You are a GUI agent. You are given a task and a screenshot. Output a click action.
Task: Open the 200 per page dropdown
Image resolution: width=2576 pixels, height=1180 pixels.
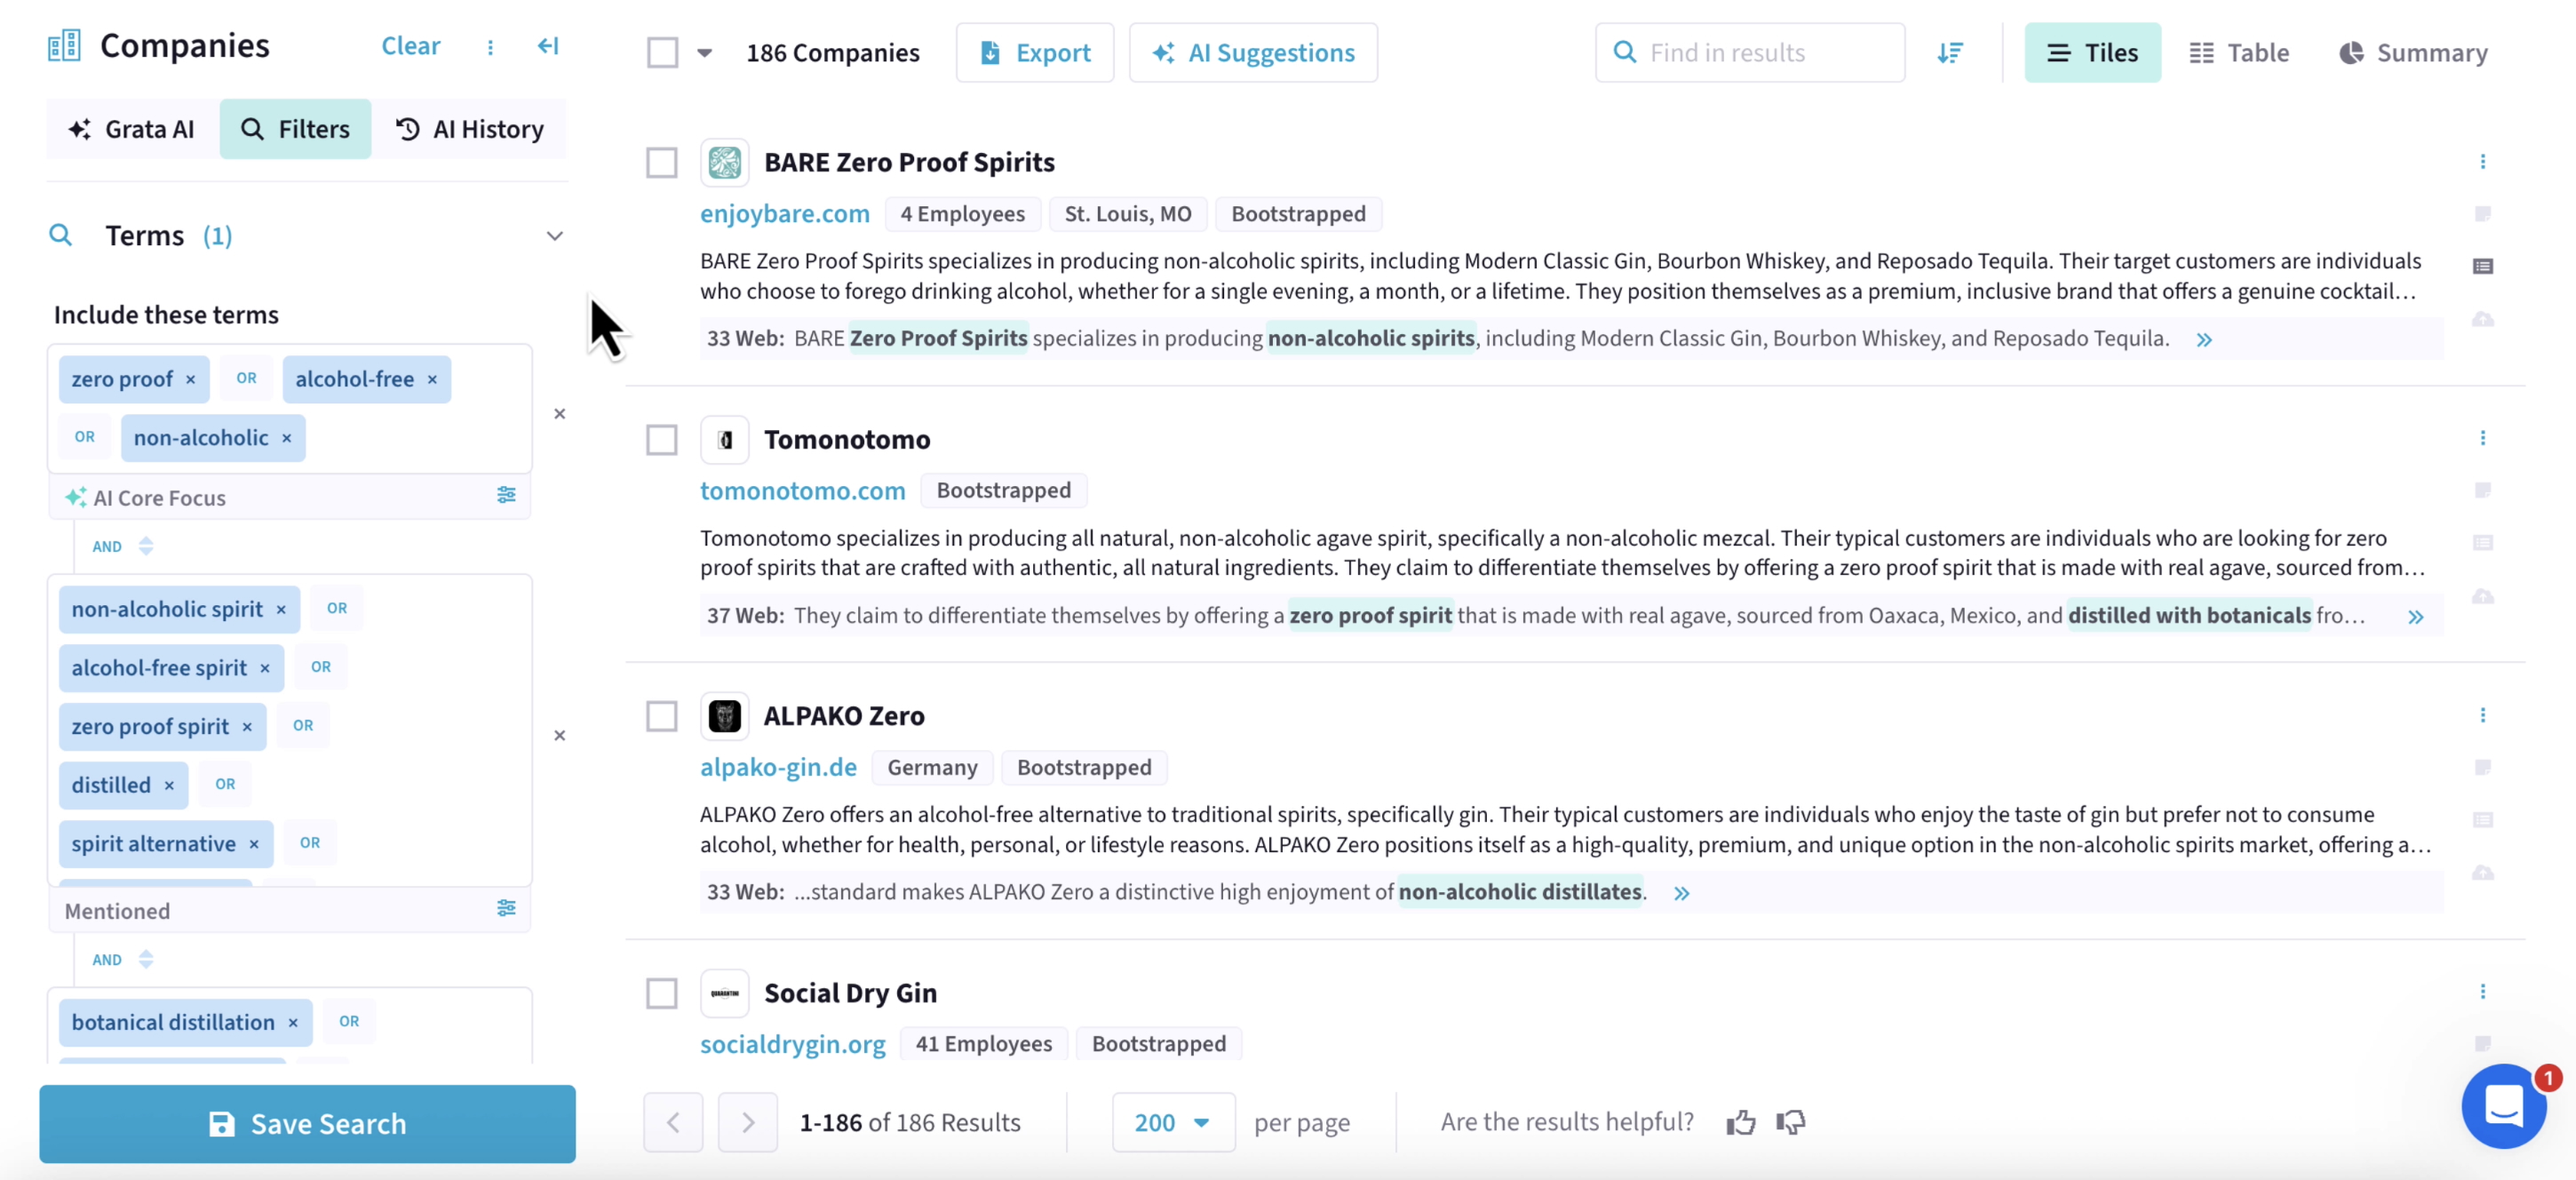click(x=1174, y=1122)
